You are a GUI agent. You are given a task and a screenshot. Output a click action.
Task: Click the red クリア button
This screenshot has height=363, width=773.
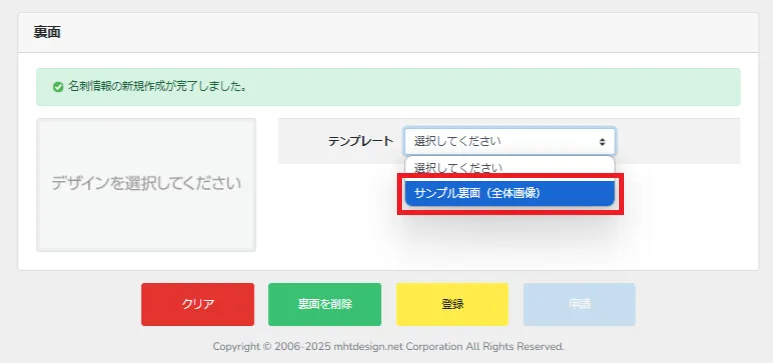pyautogui.click(x=198, y=304)
